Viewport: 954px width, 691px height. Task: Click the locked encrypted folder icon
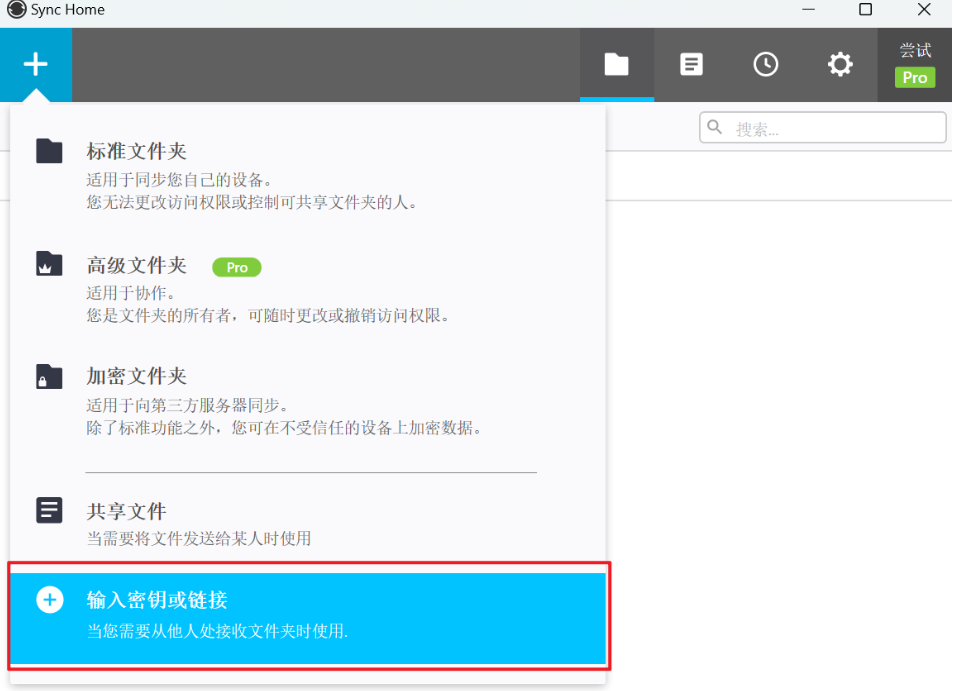[49, 377]
